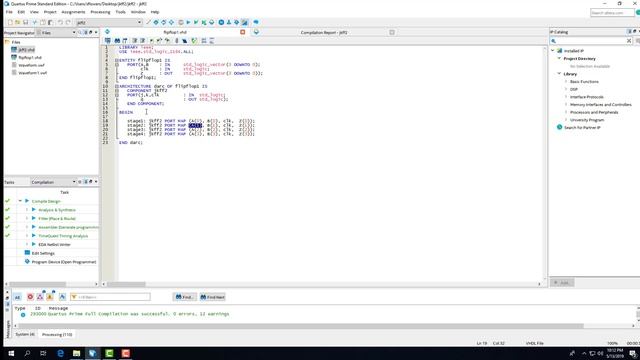Click the Add button in IP Catalog
640x360 pixels.
(x=562, y=282)
